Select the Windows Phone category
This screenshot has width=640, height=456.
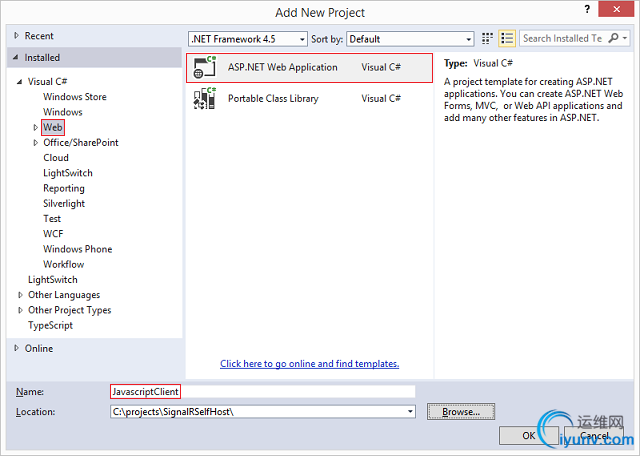click(78, 249)
